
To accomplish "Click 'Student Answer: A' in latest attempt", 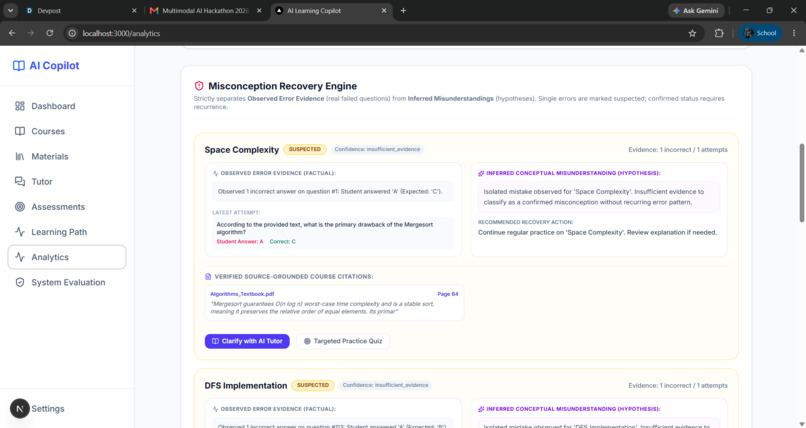I will [x=240, y=241].
